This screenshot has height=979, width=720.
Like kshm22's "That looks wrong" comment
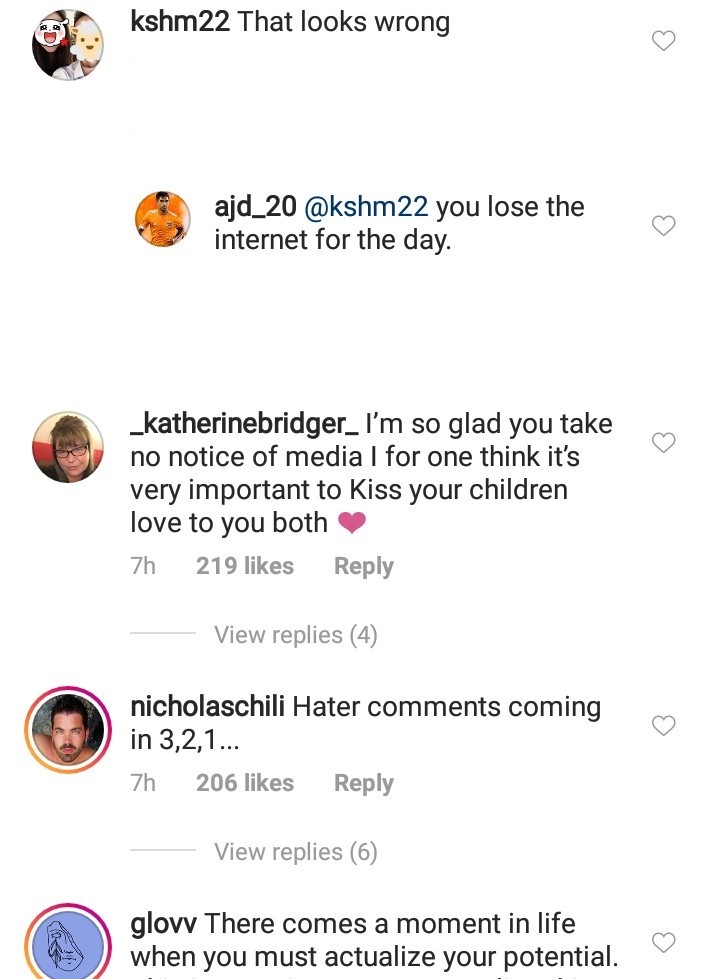pos(663,41)
